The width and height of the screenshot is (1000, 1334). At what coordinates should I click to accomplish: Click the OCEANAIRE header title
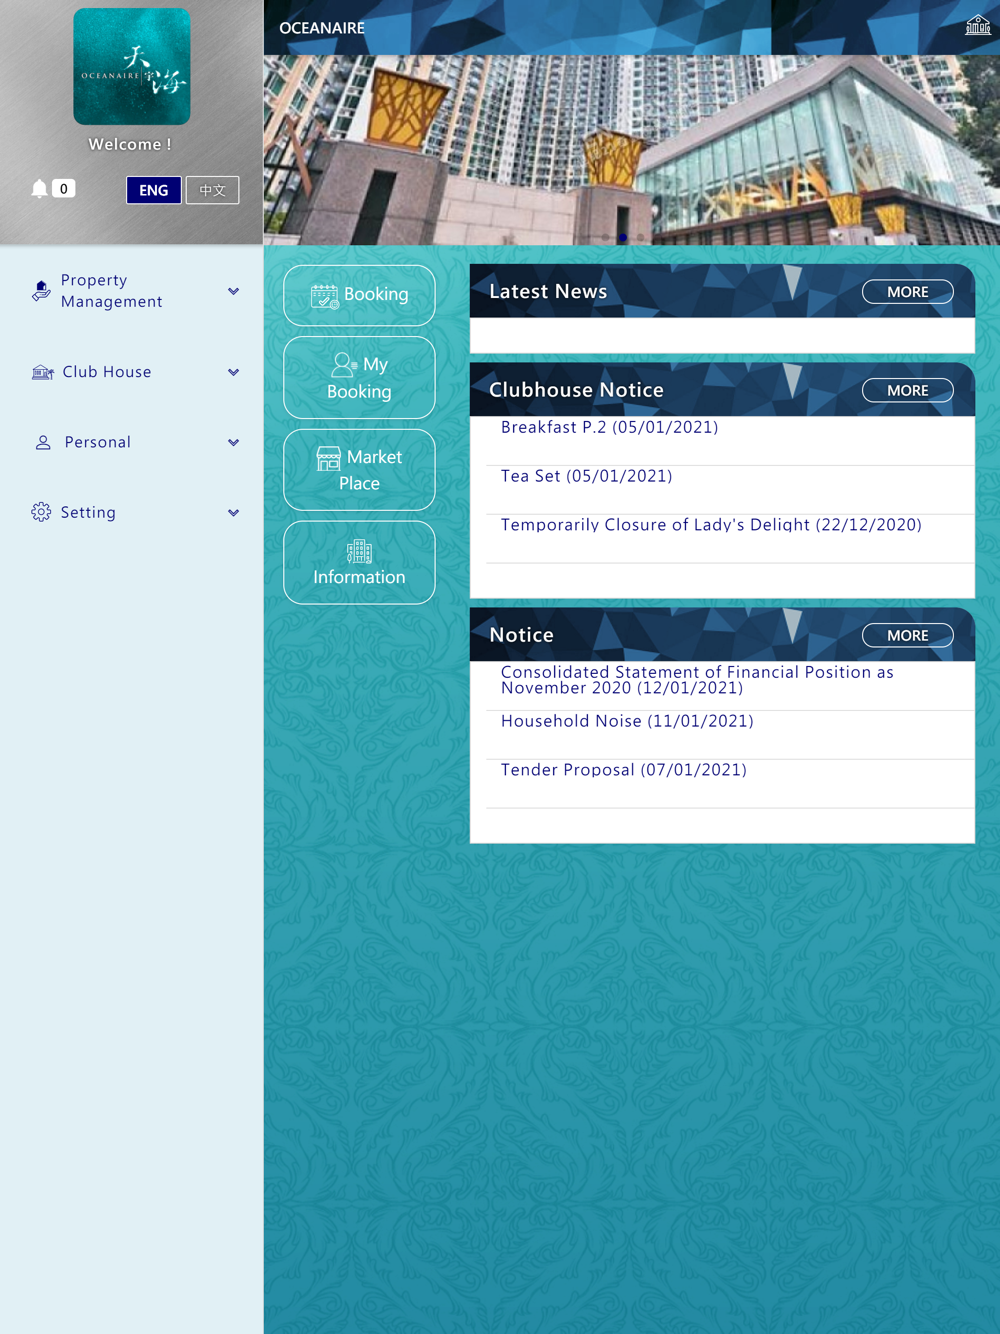click(x=322, y=28)
